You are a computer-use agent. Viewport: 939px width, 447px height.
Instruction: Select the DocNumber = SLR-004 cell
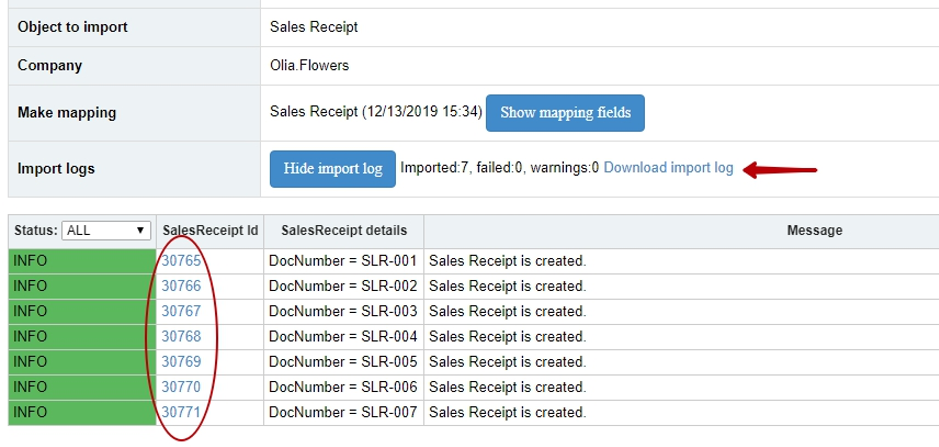coord(343,337)
